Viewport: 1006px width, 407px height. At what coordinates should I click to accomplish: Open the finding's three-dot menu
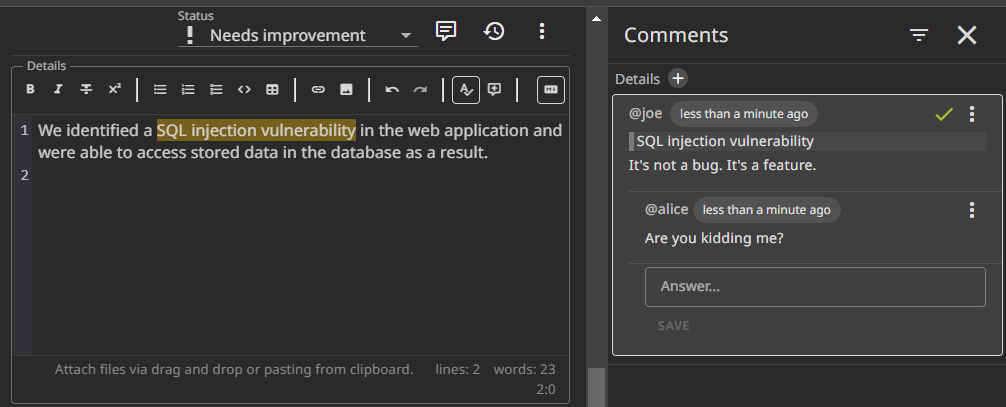click(x=542, y=31)
